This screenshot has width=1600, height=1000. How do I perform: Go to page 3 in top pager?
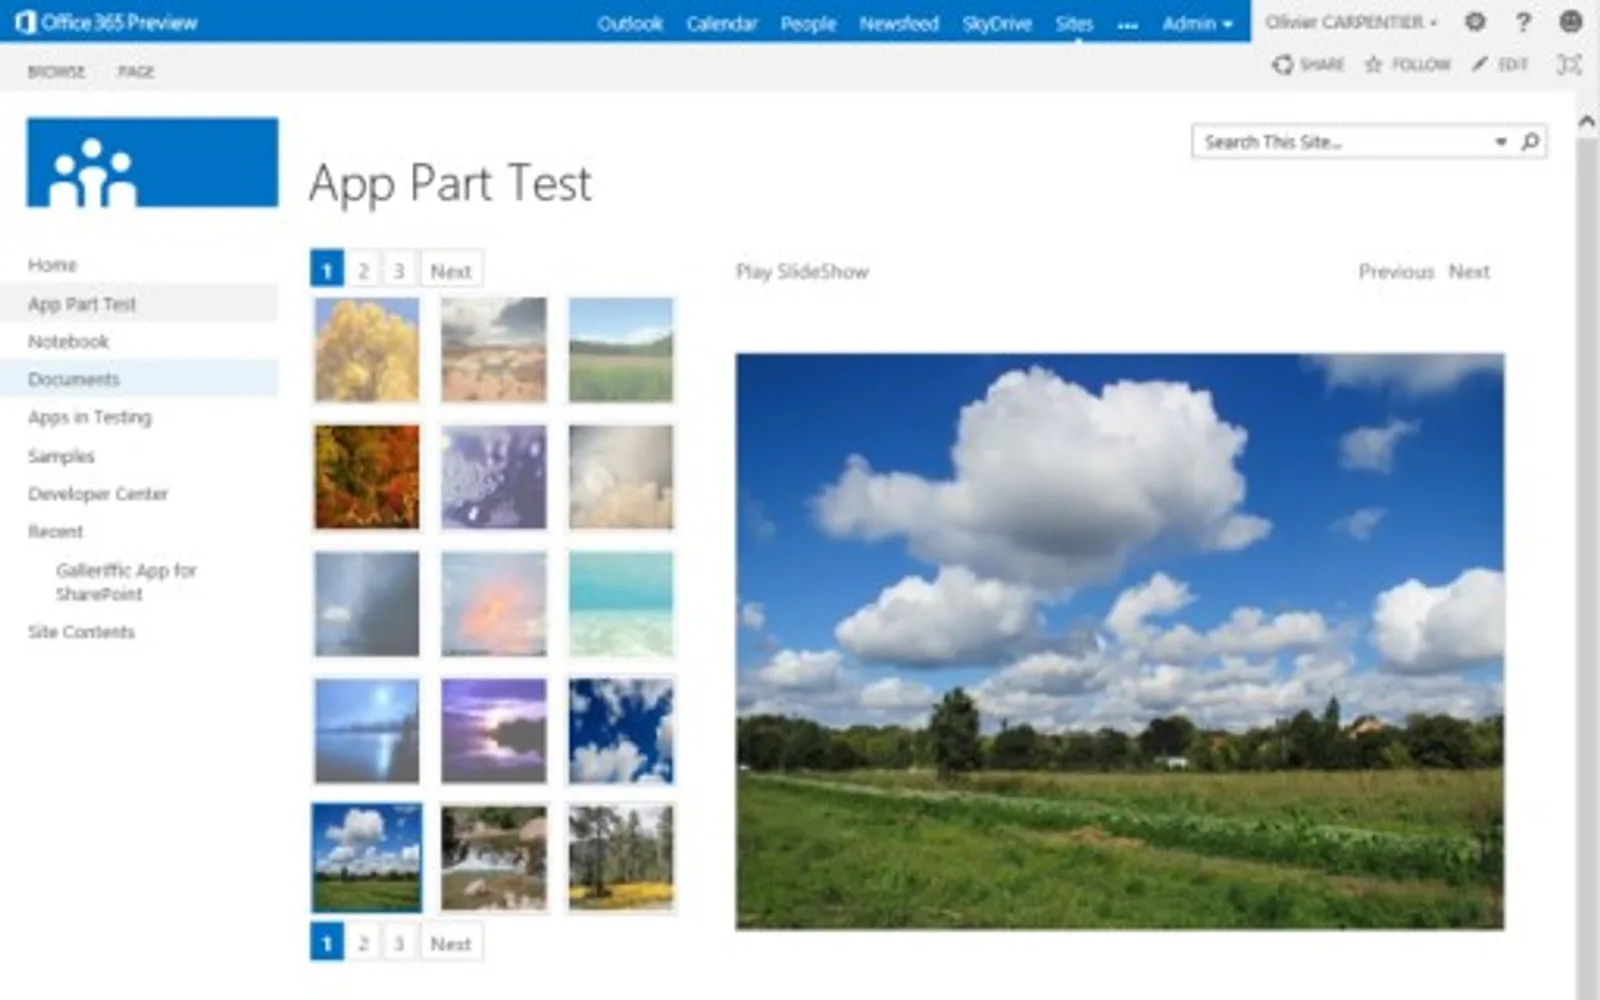[399, 270]
